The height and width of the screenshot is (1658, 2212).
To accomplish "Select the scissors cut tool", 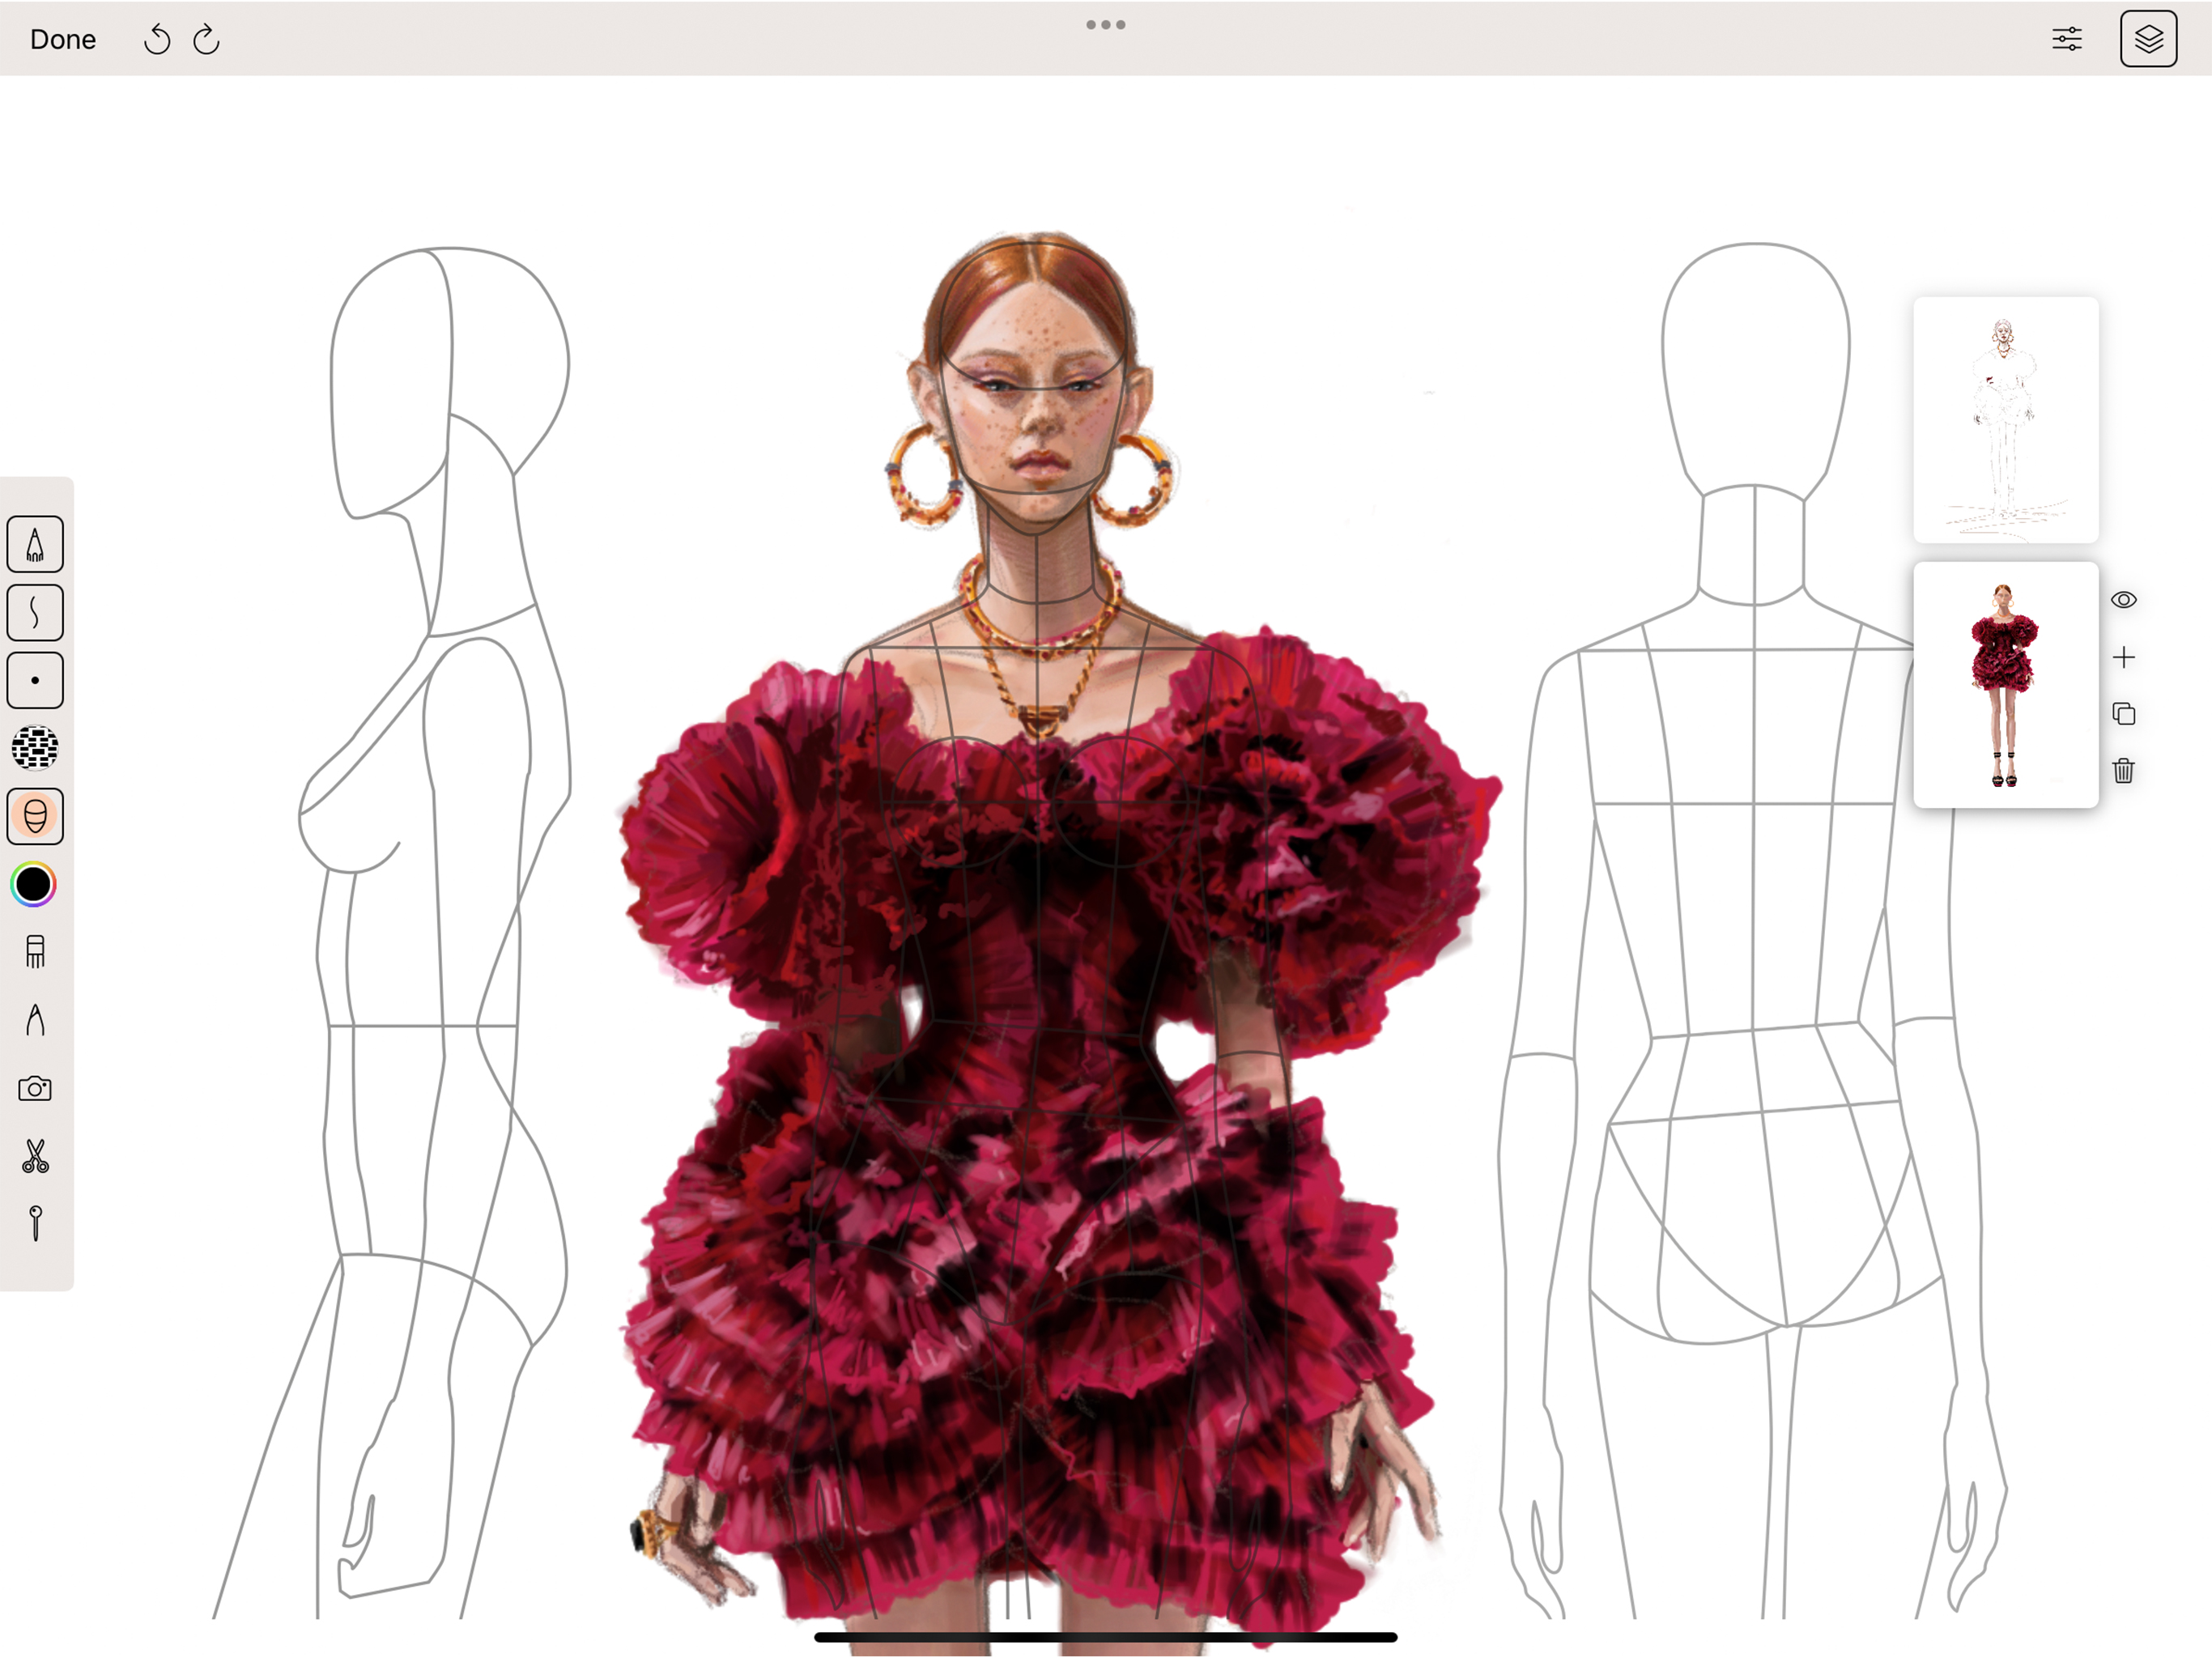I will 35,1156.
